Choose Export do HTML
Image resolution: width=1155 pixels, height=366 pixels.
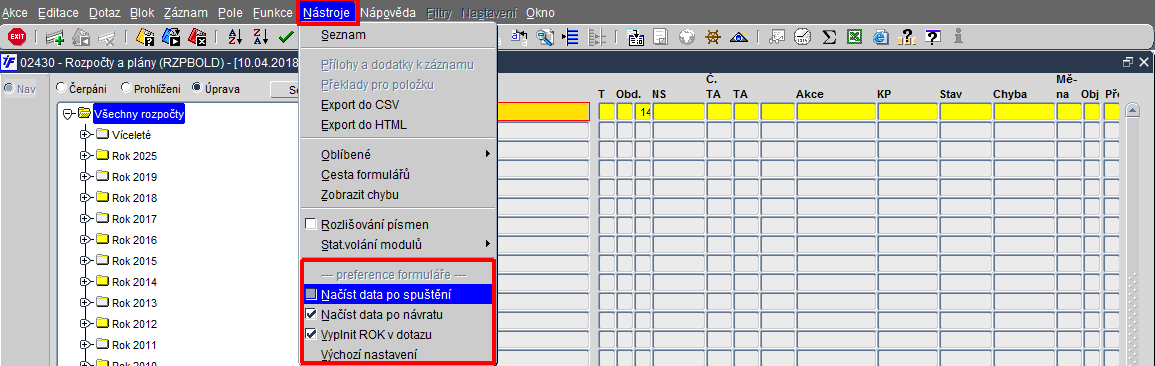(399, 124)
